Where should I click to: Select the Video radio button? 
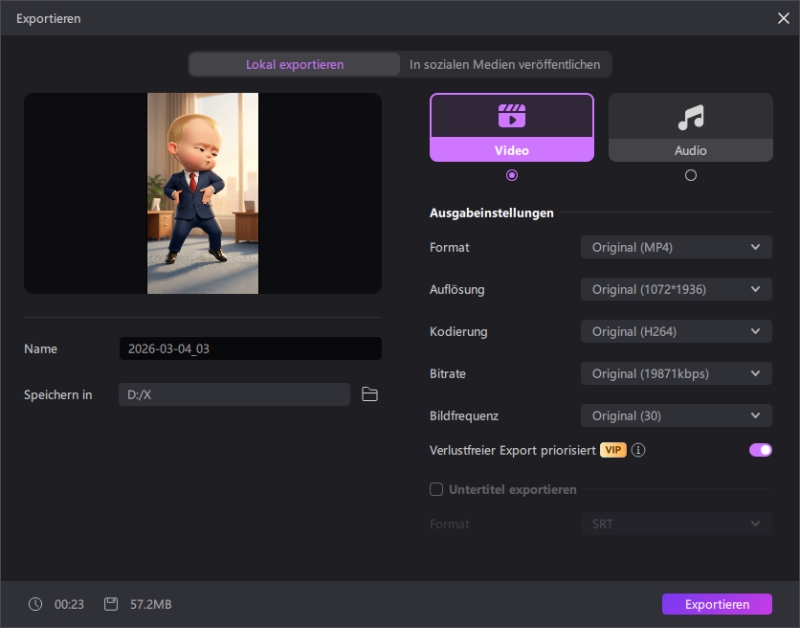pyautogui.click(x=512, y=175)
